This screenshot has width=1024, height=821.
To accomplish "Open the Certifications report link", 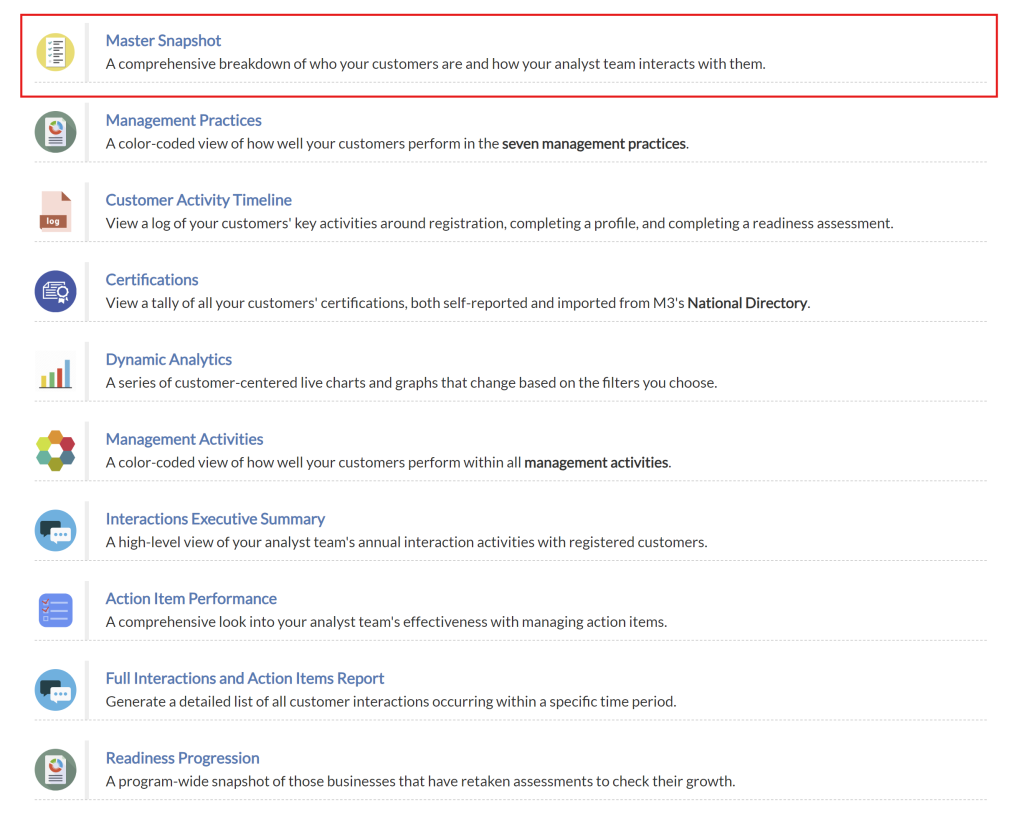I will click(x=152, y=280).
